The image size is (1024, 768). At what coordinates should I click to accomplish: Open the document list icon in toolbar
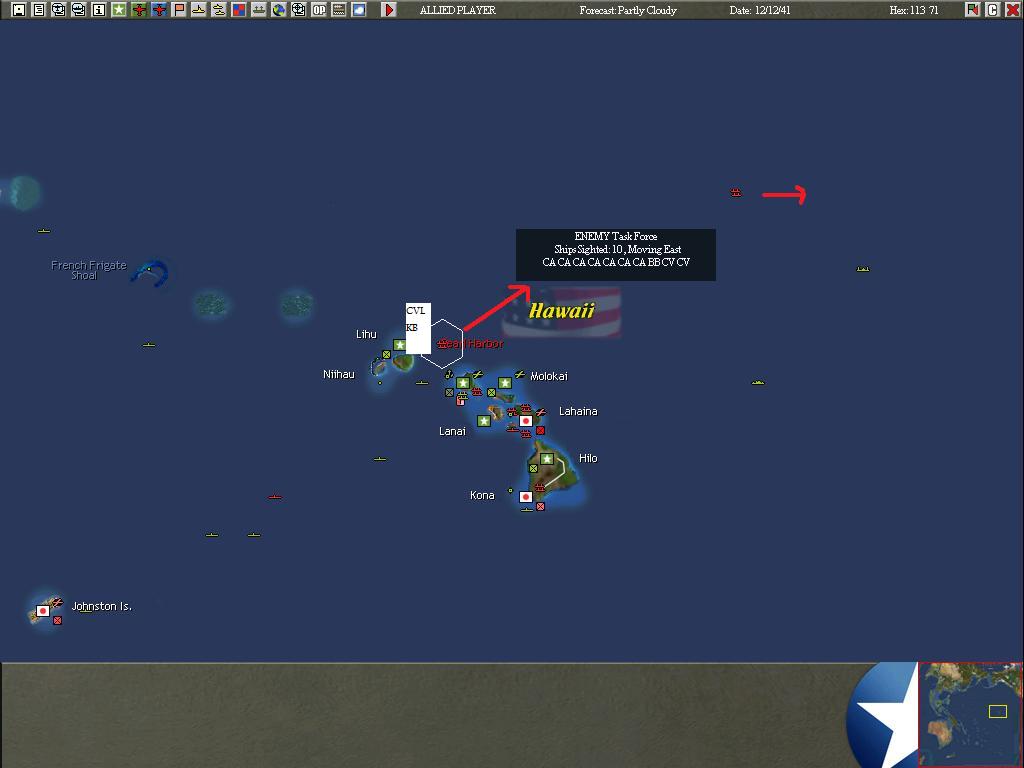tap(39, 10)
